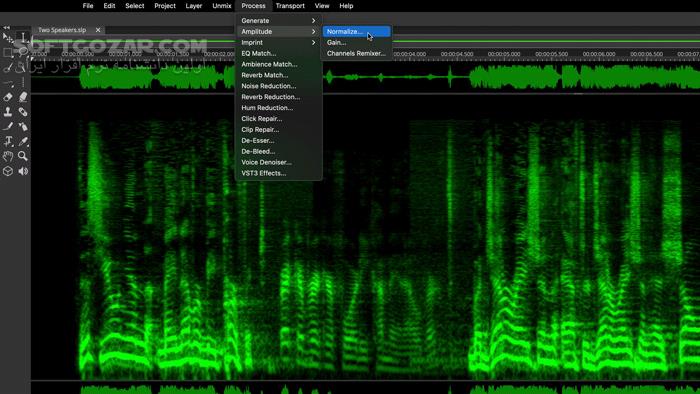Select the Transform T tool
The height and width of the screenshot is (394, 700).
coord(8,141)
